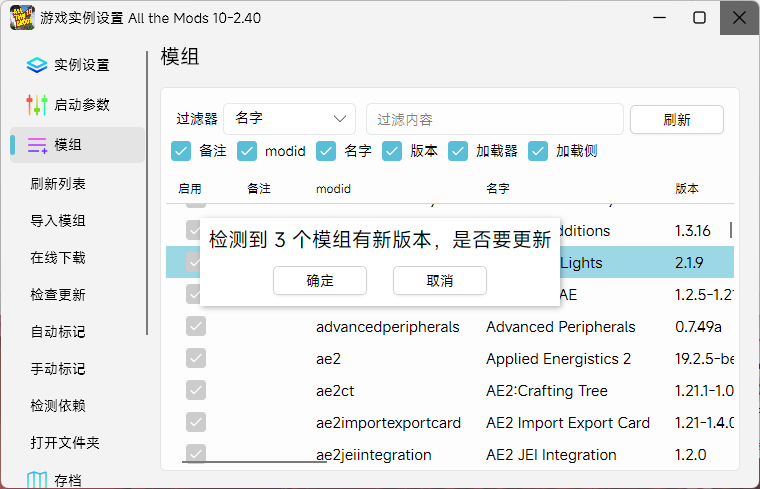The width and height of the screenshot is (760, 489).
Task: Click the horizontal scrollbar under mod list
Action: click(x=254, y=462)
